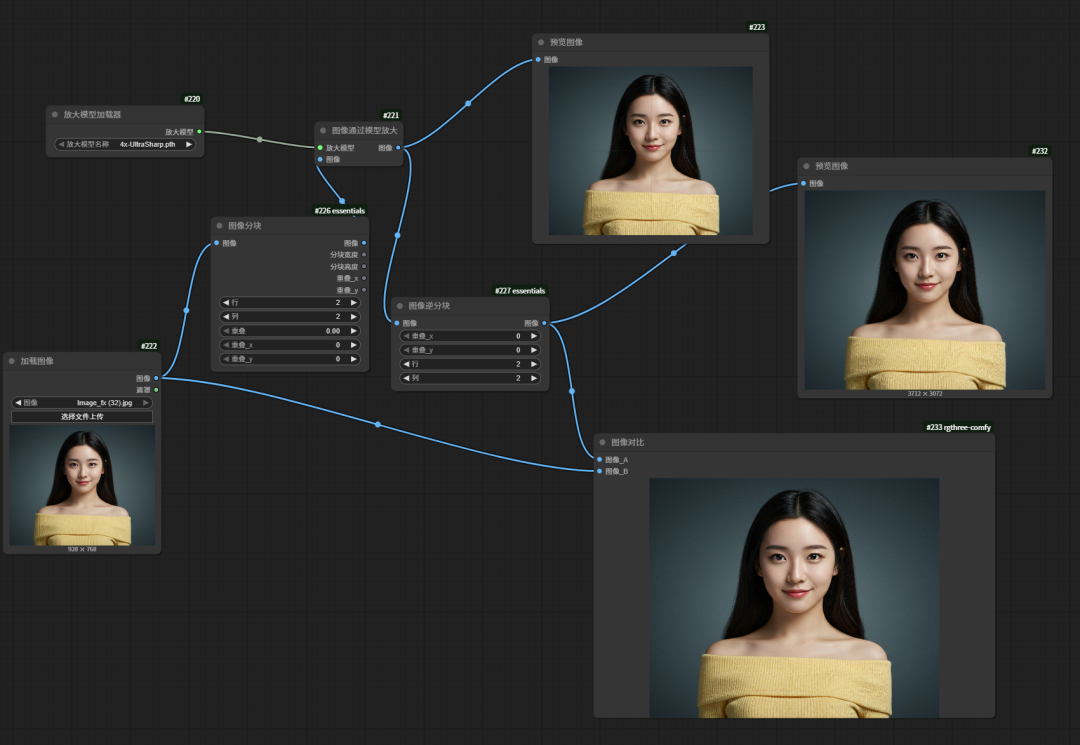Select next model with 放大模型名称 right arrow

tap(189, 144)
